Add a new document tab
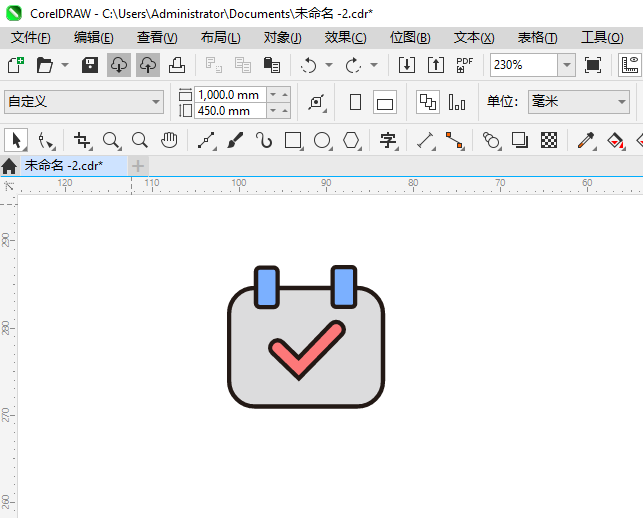Viewport: 643px width, 518px height. (138, 166)
